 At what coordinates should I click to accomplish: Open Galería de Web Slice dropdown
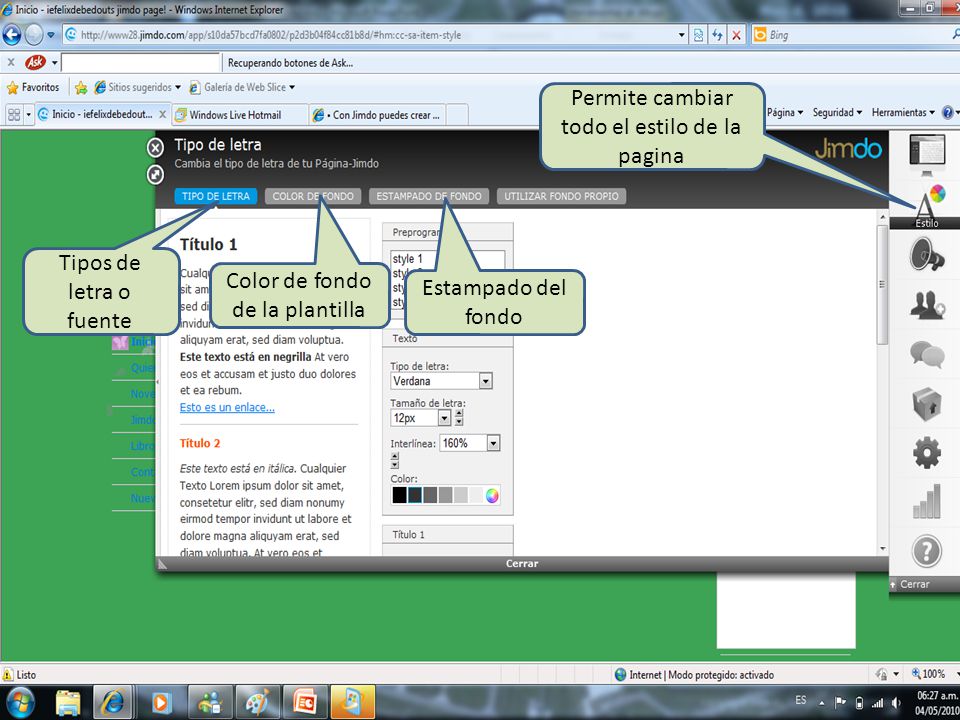tap(242, 87)
